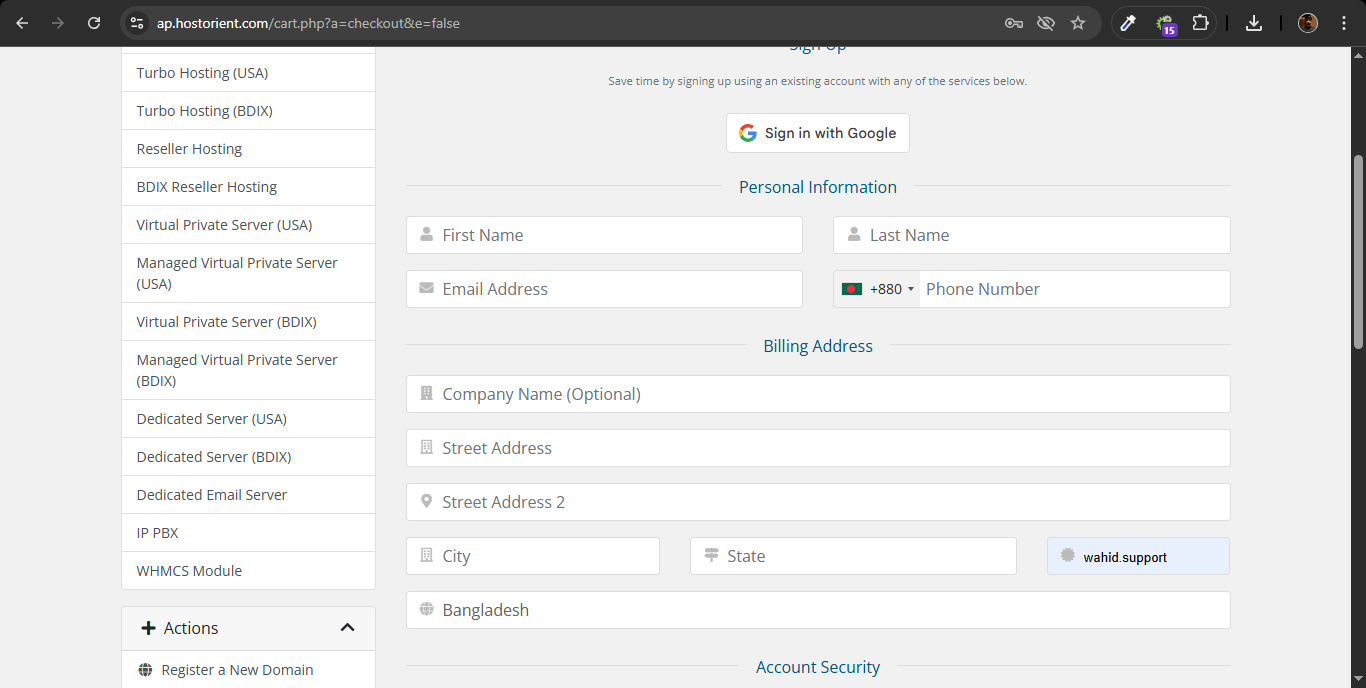Click the site information icon in address bar
The width and height of the screenshot is (1366, 688).
tap(137, 23)
